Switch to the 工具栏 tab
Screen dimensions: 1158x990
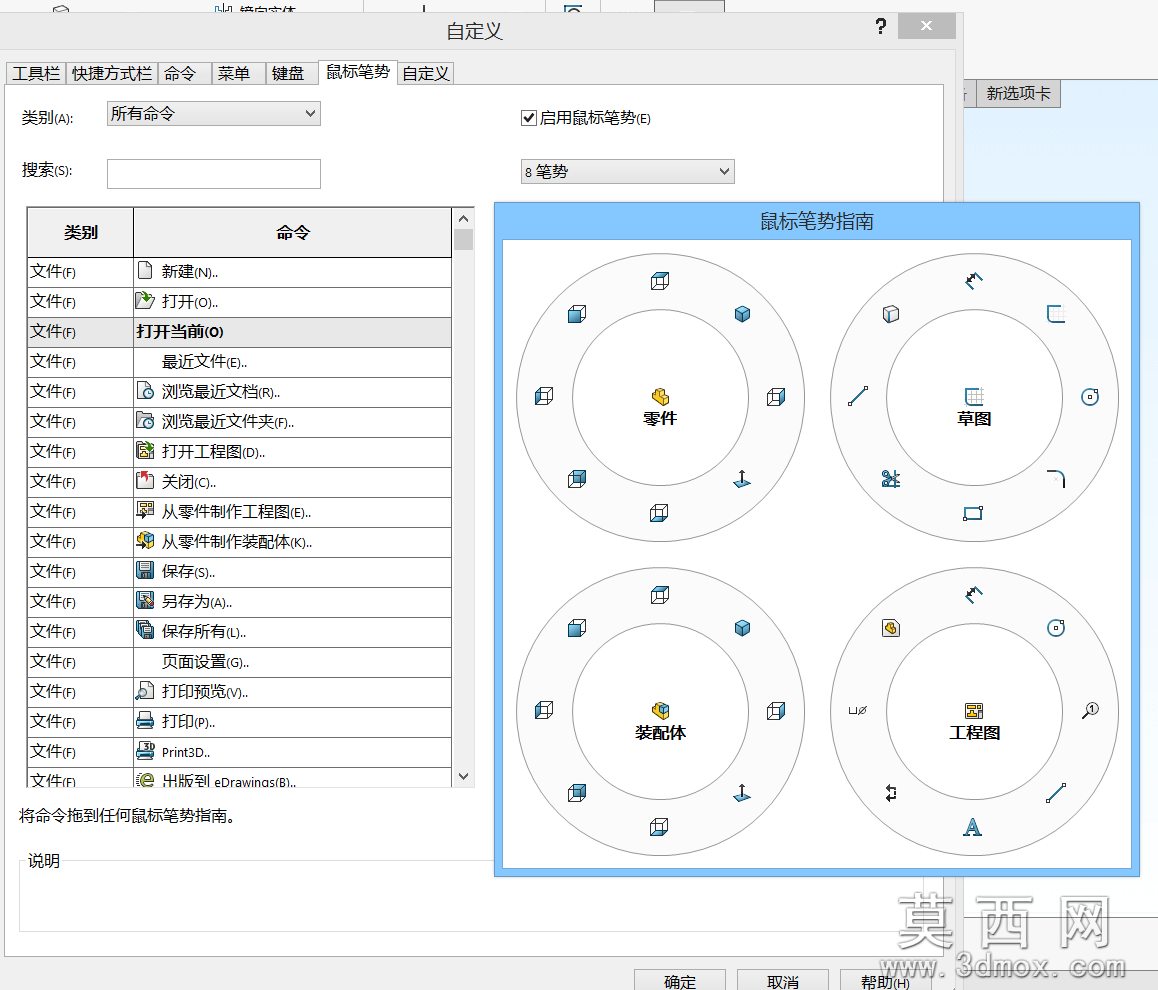point(35,73)
